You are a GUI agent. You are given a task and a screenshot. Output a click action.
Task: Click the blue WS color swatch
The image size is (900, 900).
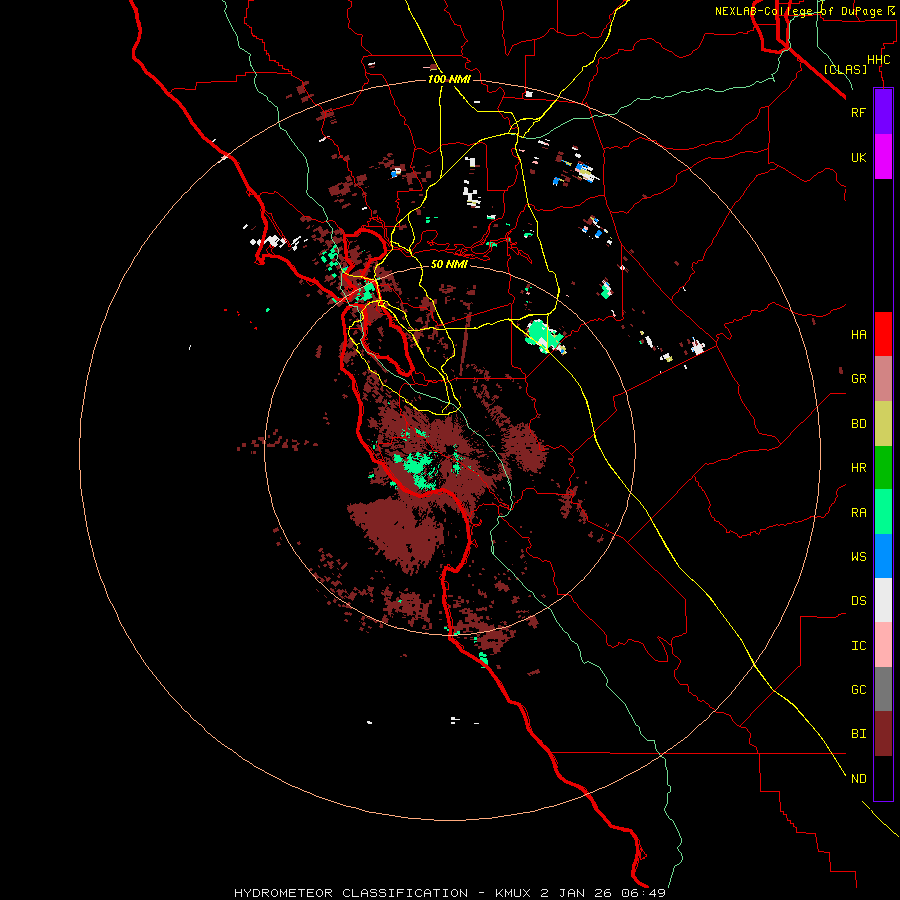(x=883, y=556)
